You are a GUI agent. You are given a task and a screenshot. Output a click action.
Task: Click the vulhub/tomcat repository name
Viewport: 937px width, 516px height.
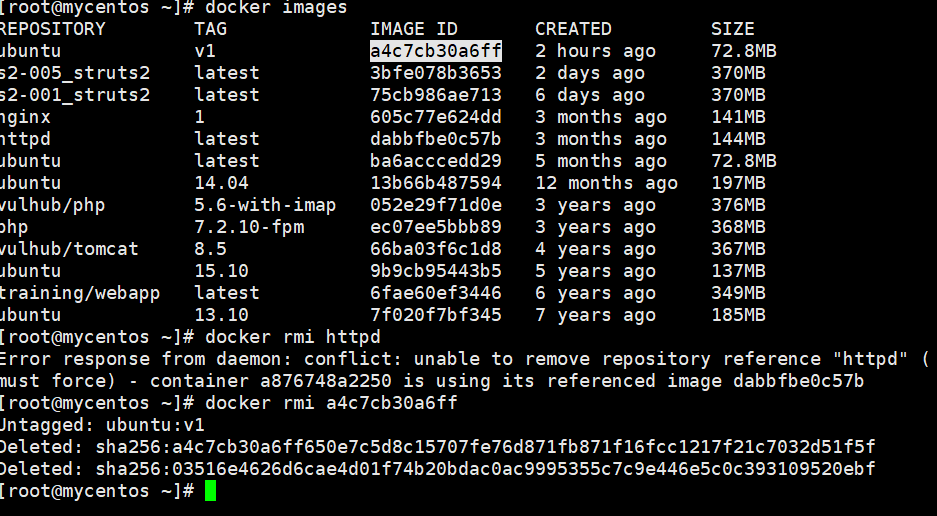(x=69, y=249)
